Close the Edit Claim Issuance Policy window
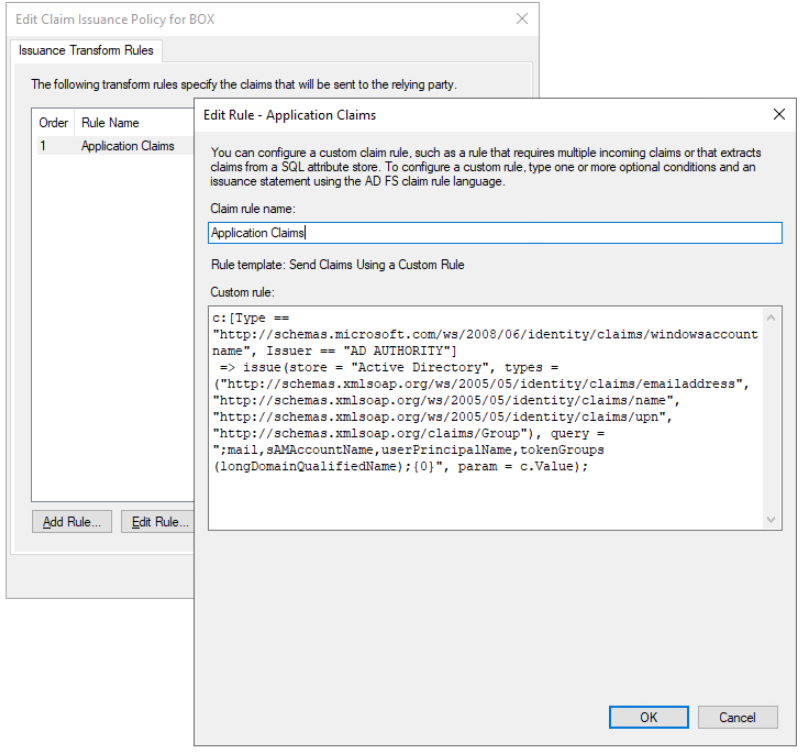This screenshot has width=808, height=753. click(x=521, y=19)
